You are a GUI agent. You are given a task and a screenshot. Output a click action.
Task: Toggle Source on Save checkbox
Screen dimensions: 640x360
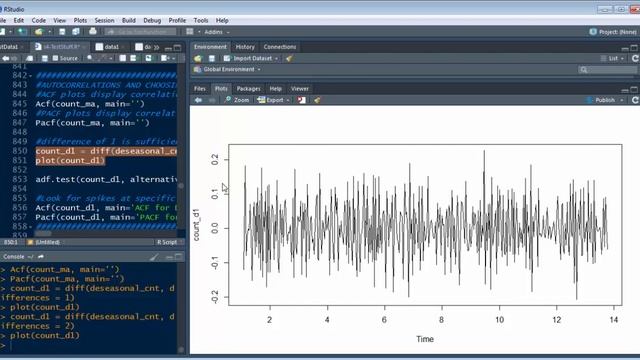pos(56,58)
